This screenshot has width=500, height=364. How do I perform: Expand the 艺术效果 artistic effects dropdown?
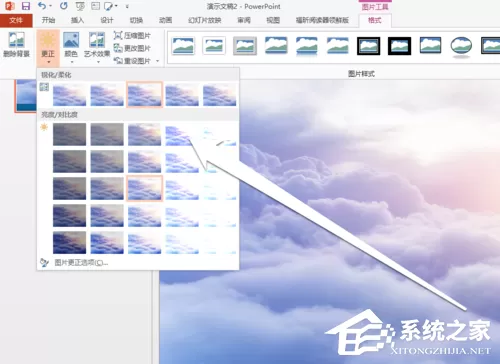tap(97, 47)
